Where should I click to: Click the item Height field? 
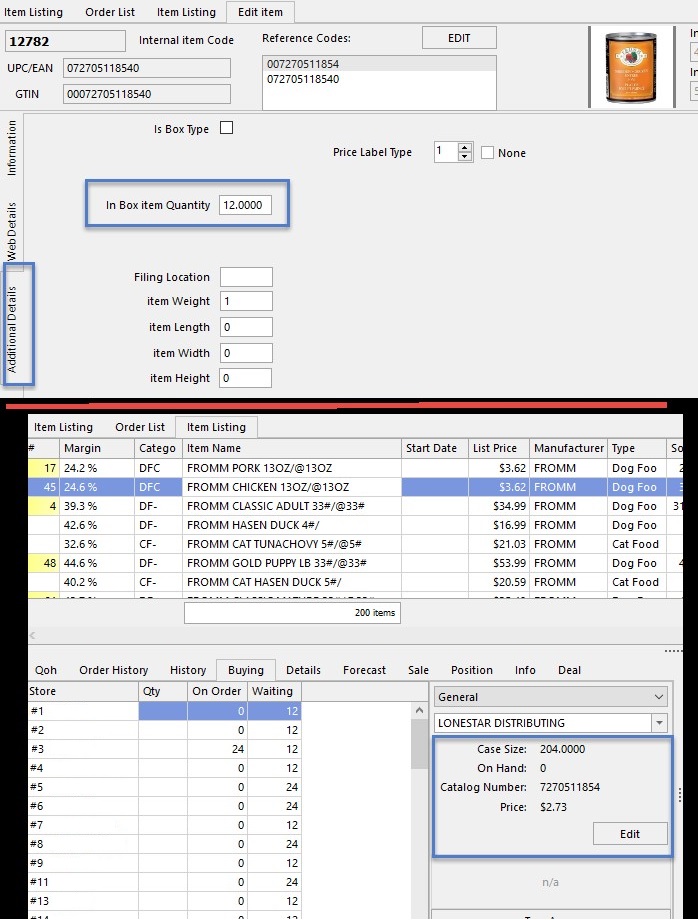click(x=246, y=378)
